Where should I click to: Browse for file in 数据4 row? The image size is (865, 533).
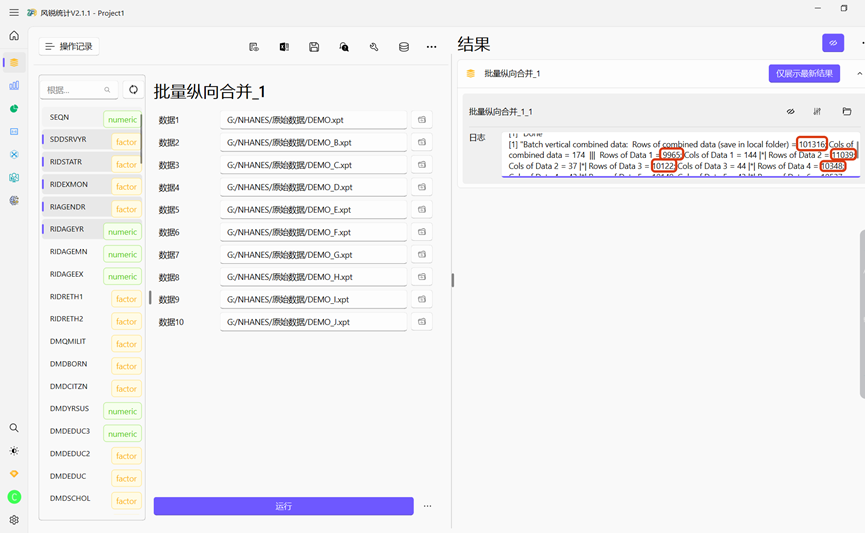422,187
